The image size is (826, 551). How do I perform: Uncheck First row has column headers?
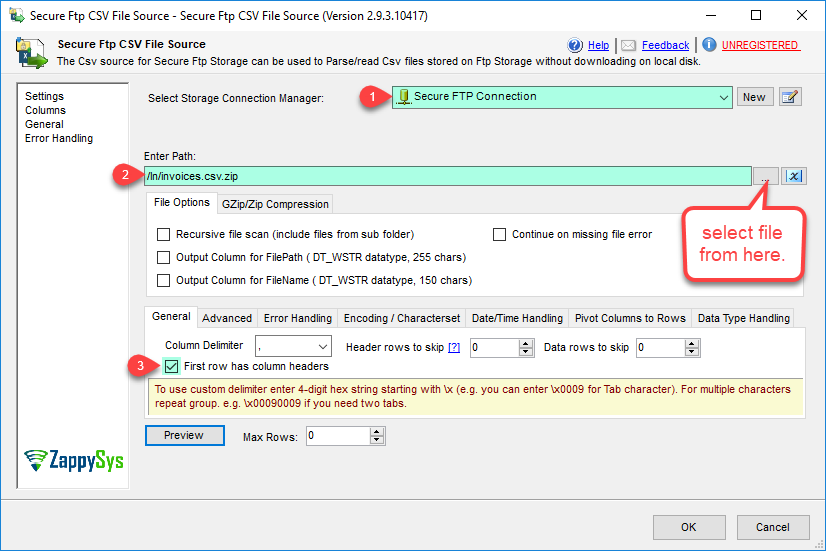[172, 366]
